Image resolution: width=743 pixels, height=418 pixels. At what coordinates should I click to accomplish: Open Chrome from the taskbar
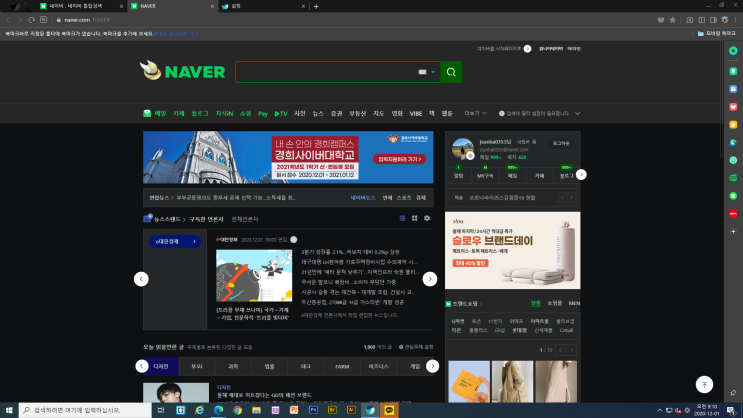(x=237, y=410)
